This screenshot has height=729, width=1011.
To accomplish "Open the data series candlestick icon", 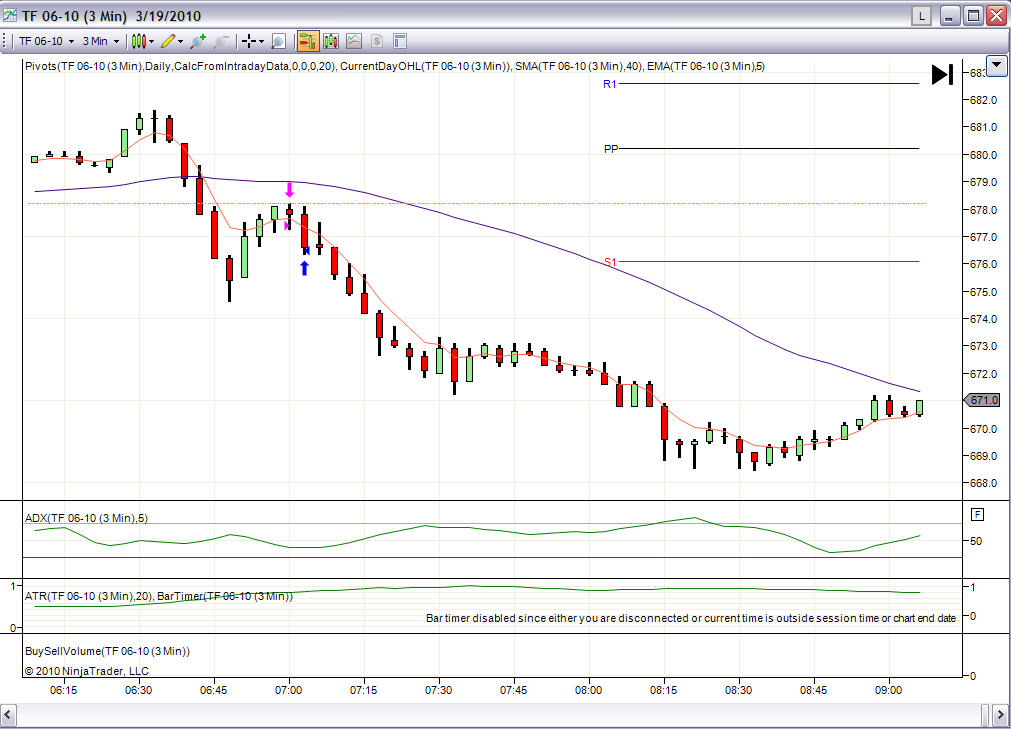I will [331, 41].
